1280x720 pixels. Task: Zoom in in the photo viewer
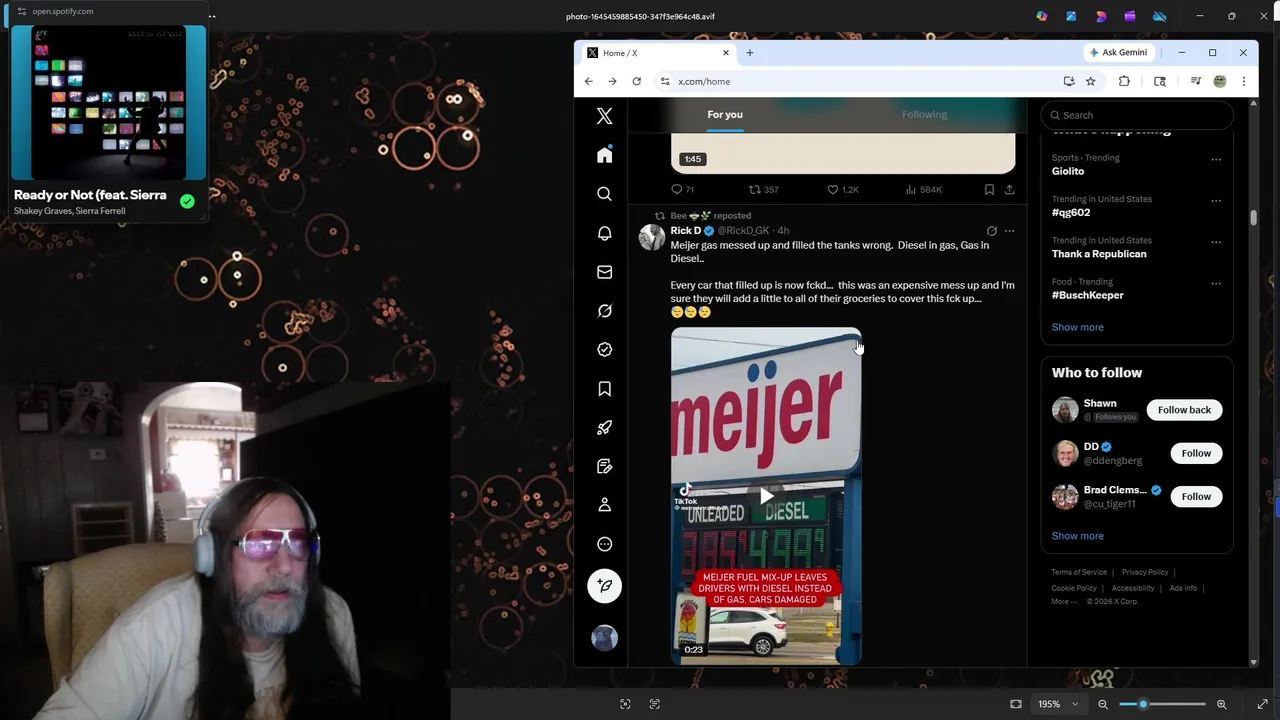pyautogui.click(x=1221, y=704)
